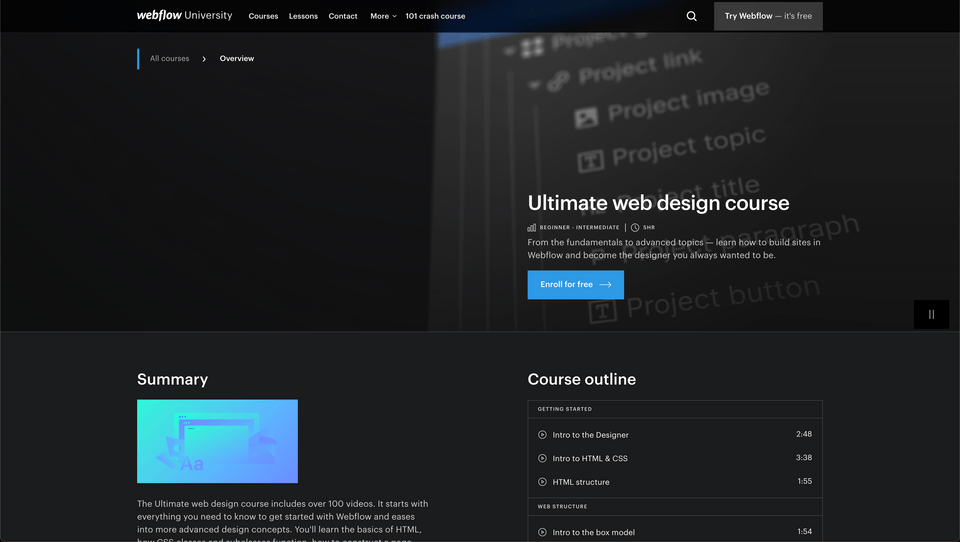Click play icon for Intro to the box model
Image resolution: width=960 pixels, height=542 pixels.
(x=542, y=532)
